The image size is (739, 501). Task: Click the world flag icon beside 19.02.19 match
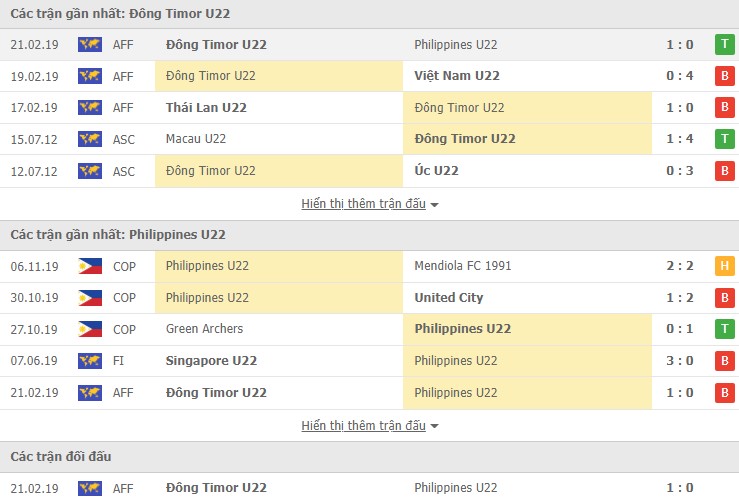[x=90, y=76]
